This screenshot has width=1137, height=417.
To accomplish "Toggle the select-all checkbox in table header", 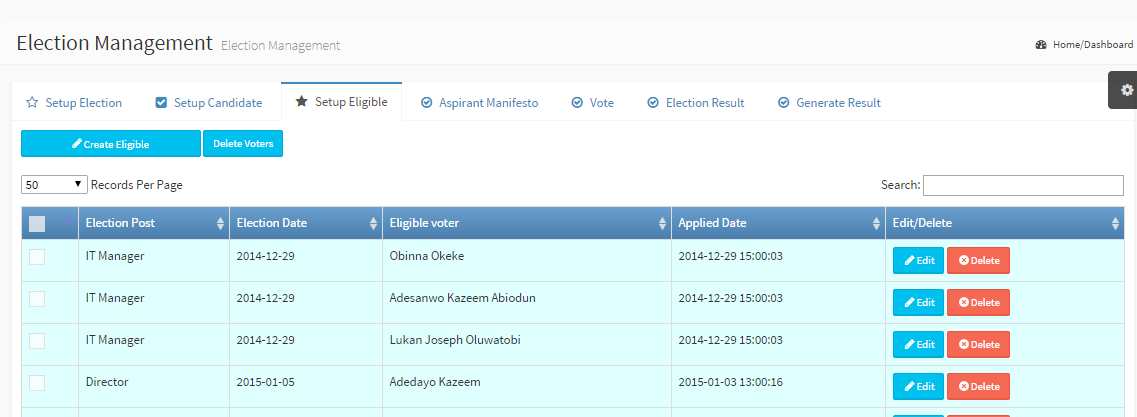I will click(x=37, y=224).
